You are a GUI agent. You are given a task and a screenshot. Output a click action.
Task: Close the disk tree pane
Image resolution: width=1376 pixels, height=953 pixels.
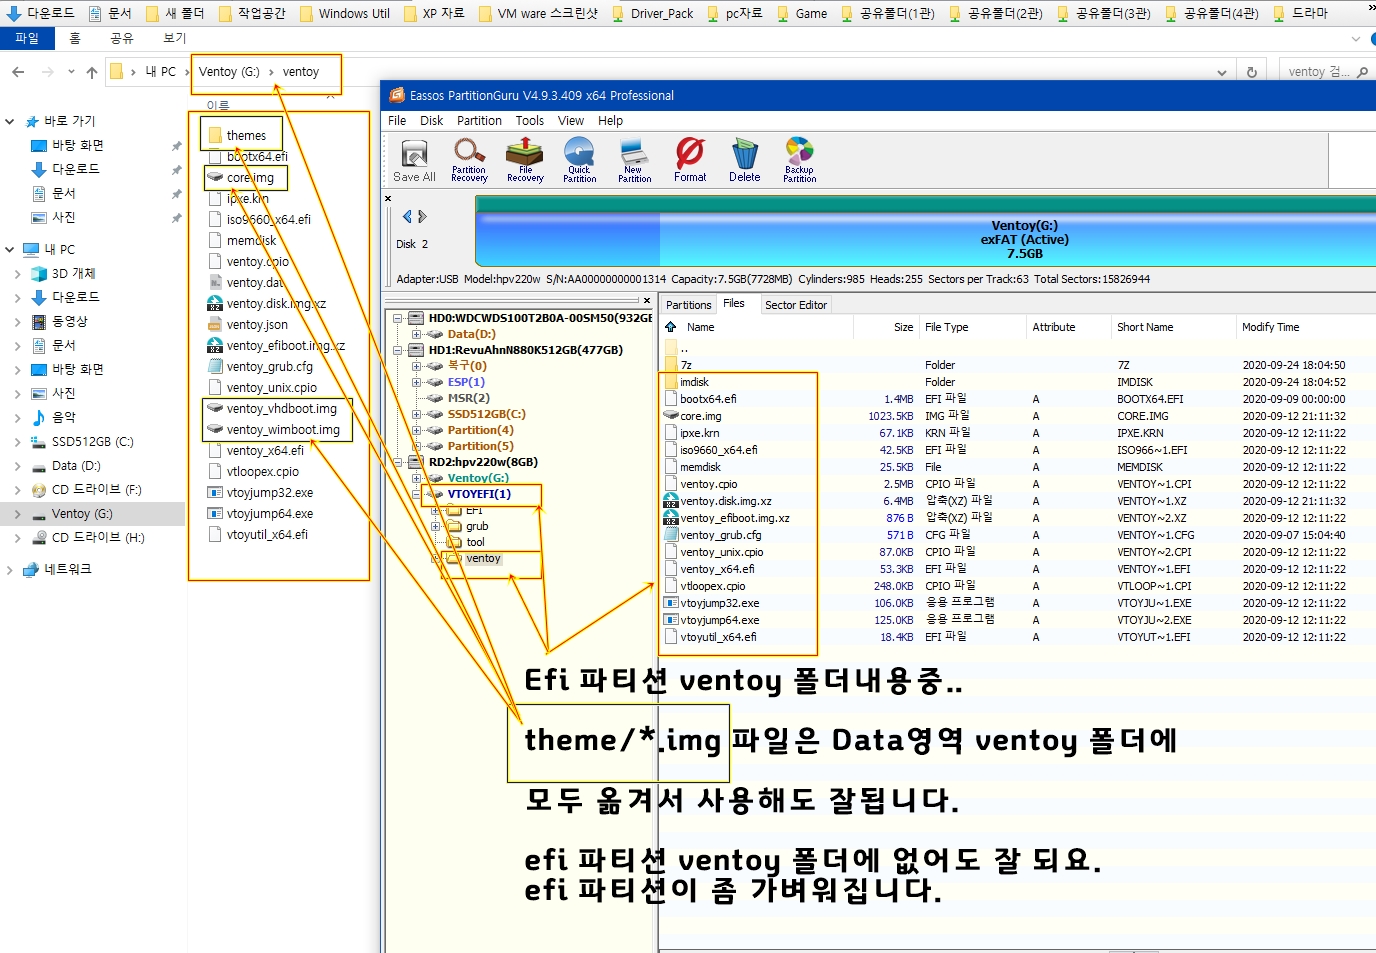(647, 300)
